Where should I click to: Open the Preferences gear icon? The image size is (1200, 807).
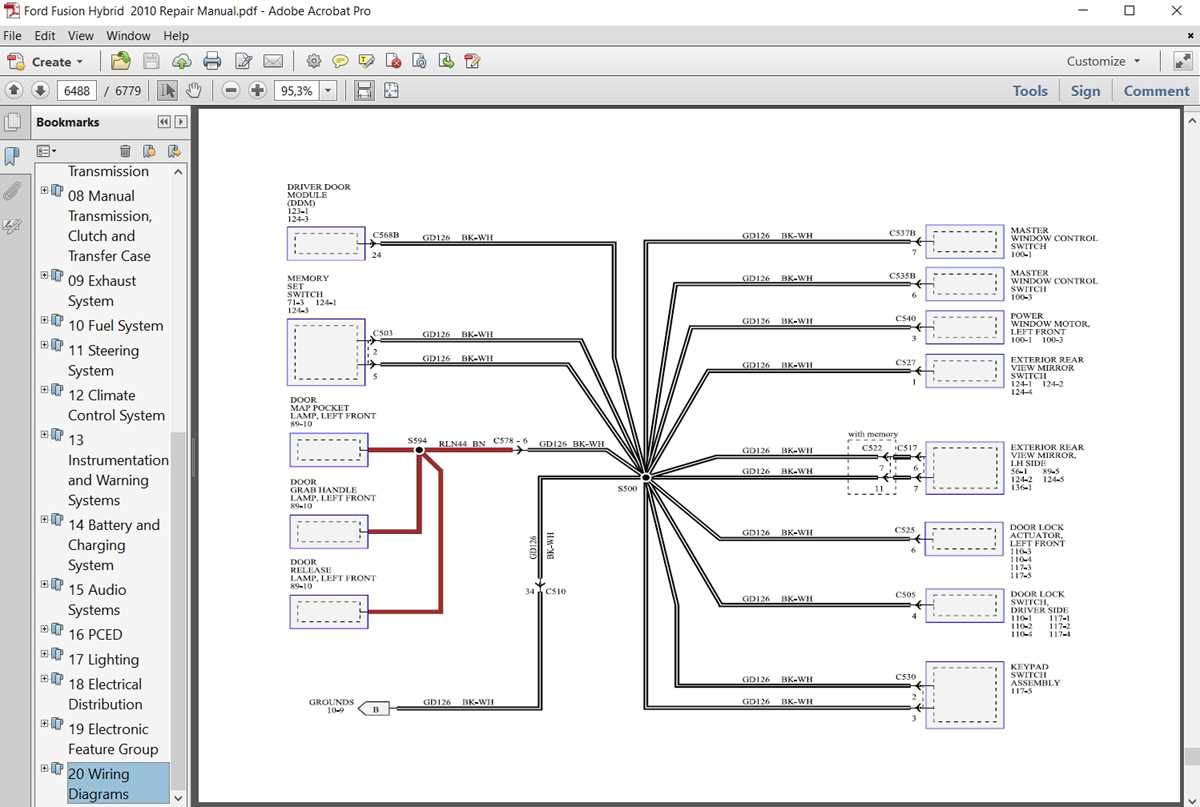[313, 61]
